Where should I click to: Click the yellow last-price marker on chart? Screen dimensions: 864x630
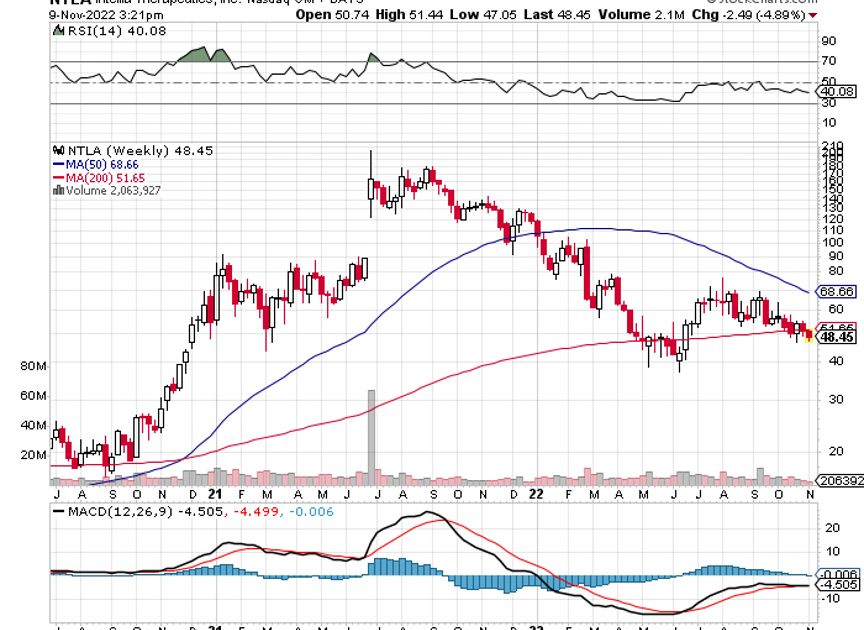[x=809, y=339]
